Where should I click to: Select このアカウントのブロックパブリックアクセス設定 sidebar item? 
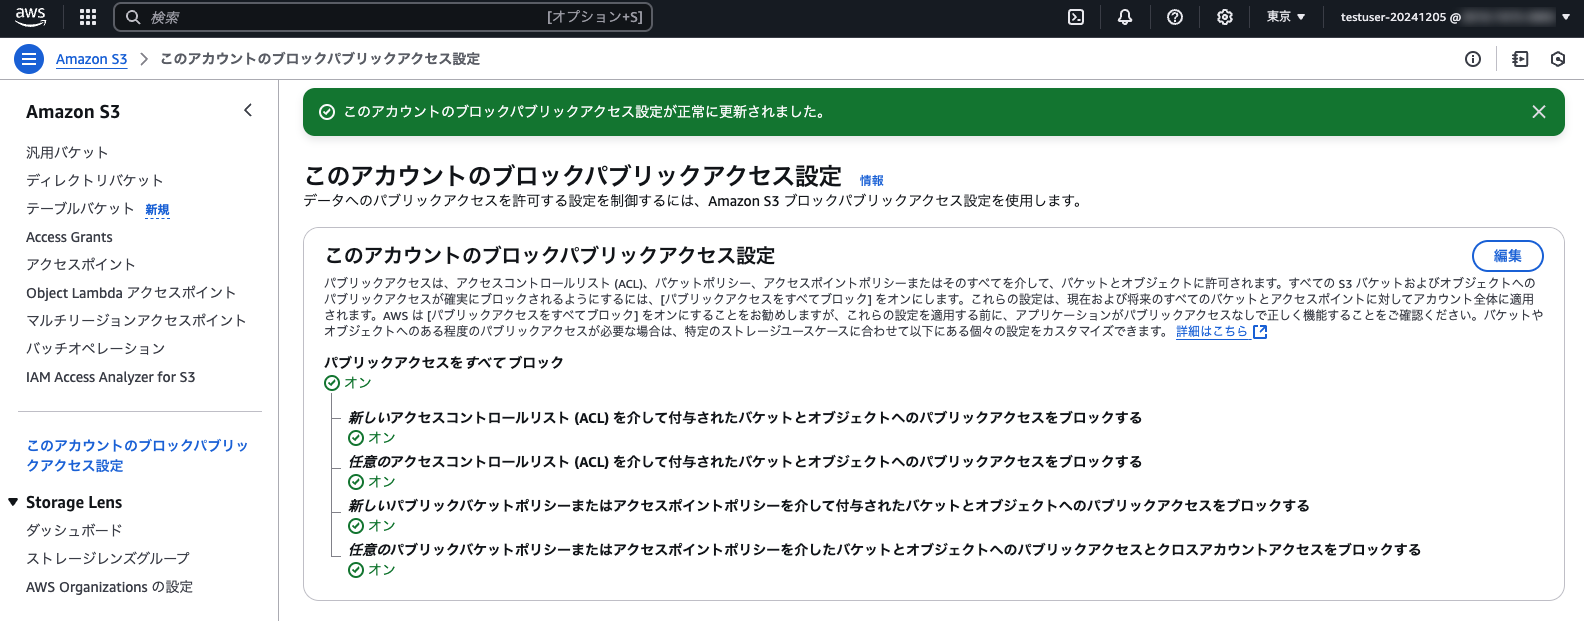pos(137,455)
